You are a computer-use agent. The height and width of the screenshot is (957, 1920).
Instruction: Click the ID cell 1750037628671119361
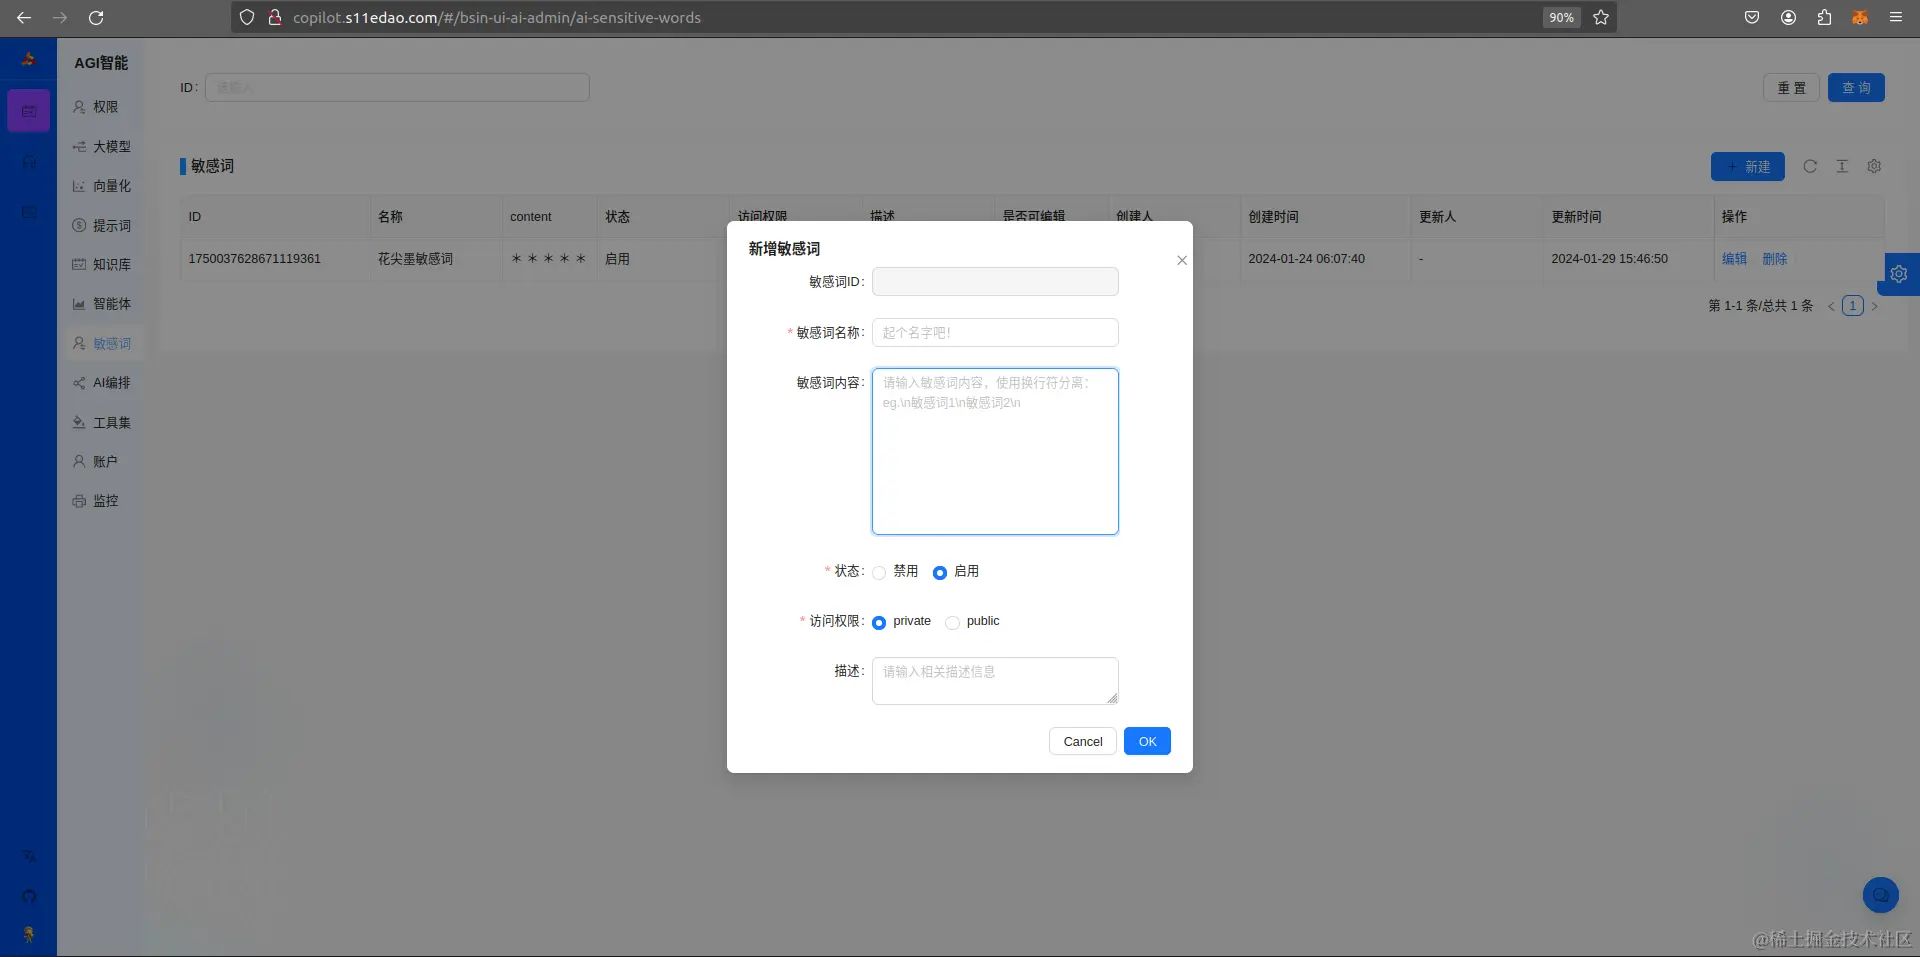[x=255, y=259]
